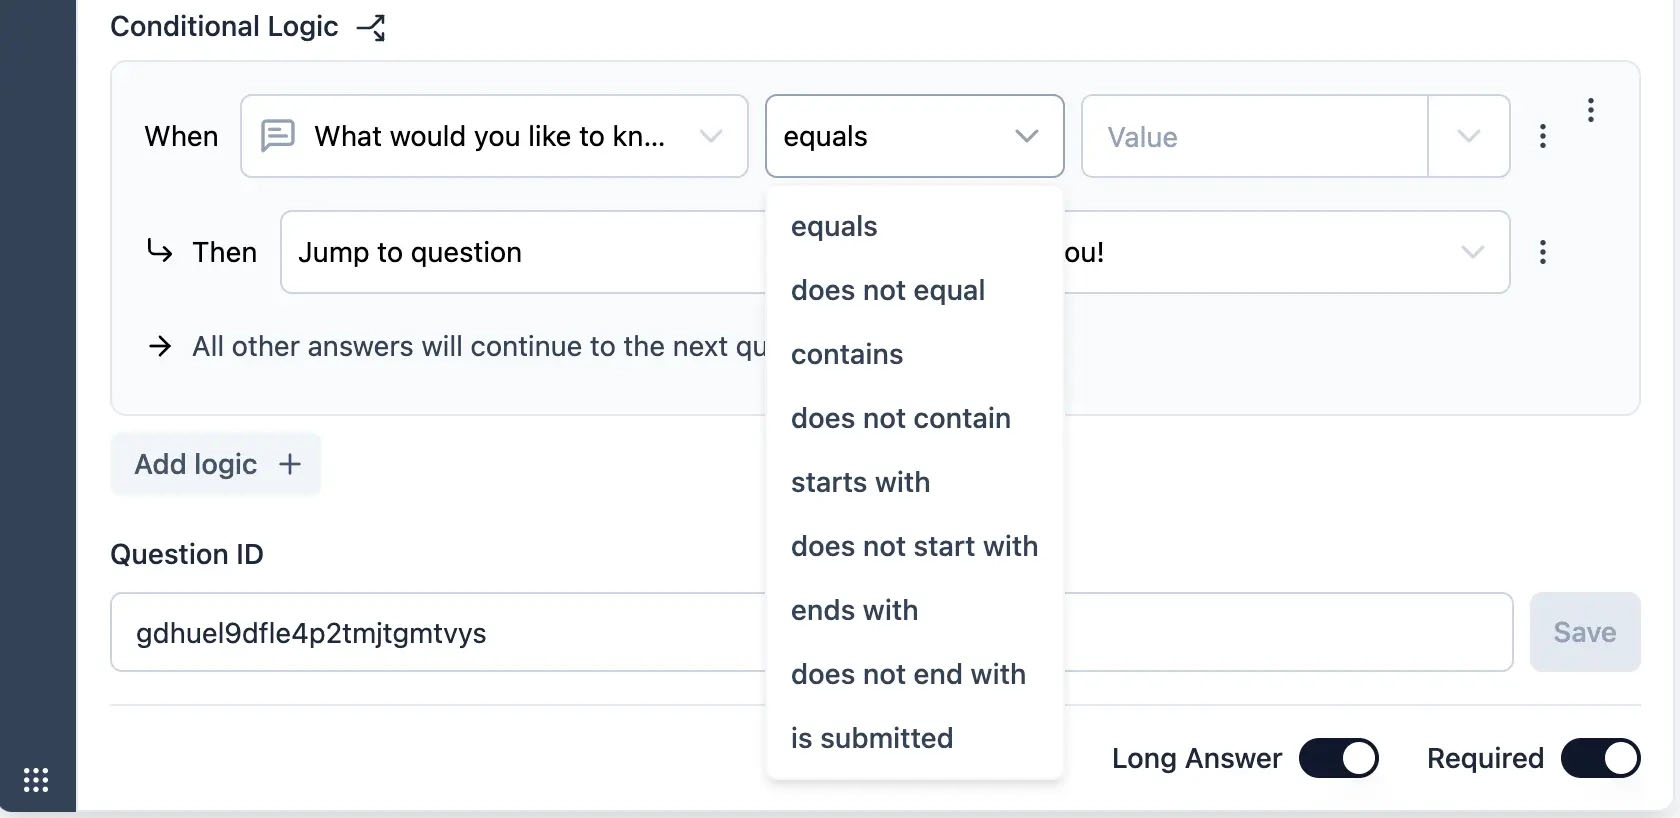Expand the question selector dropdown
Image resolution: width=1680 pixels, height=818 pixels.
click(711, 136)
